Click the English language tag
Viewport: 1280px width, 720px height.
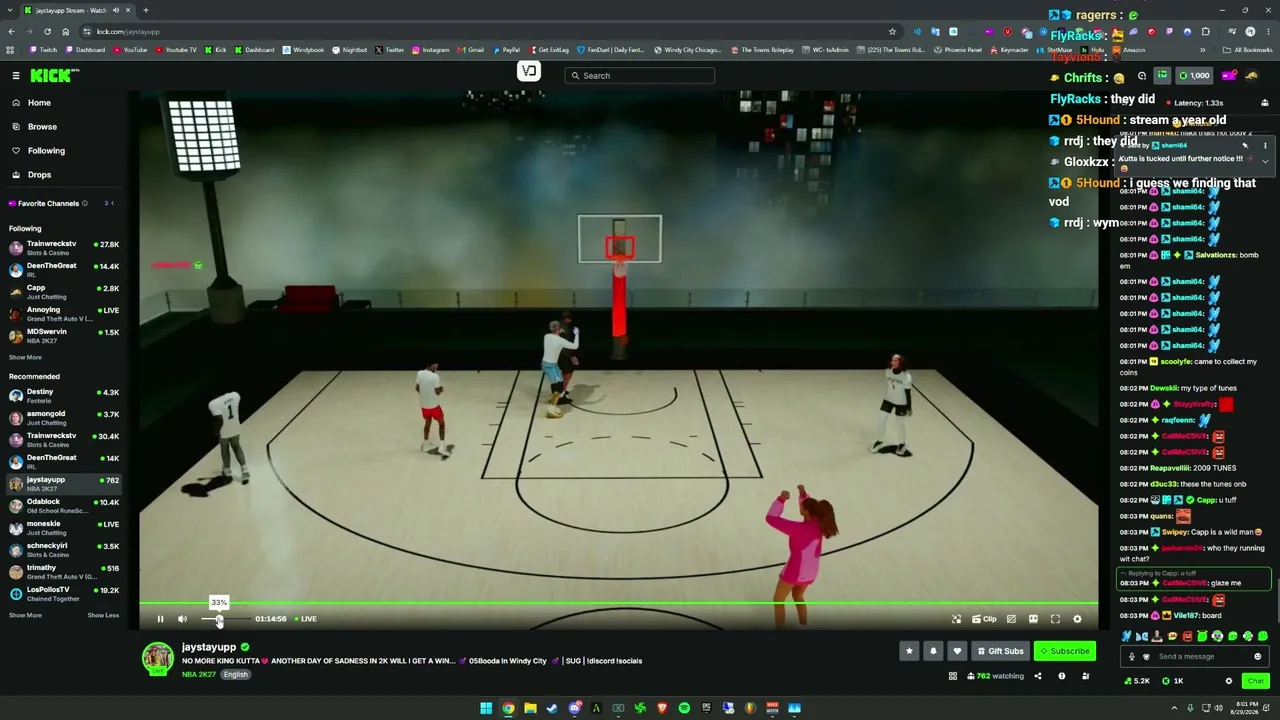click(235, 675)
